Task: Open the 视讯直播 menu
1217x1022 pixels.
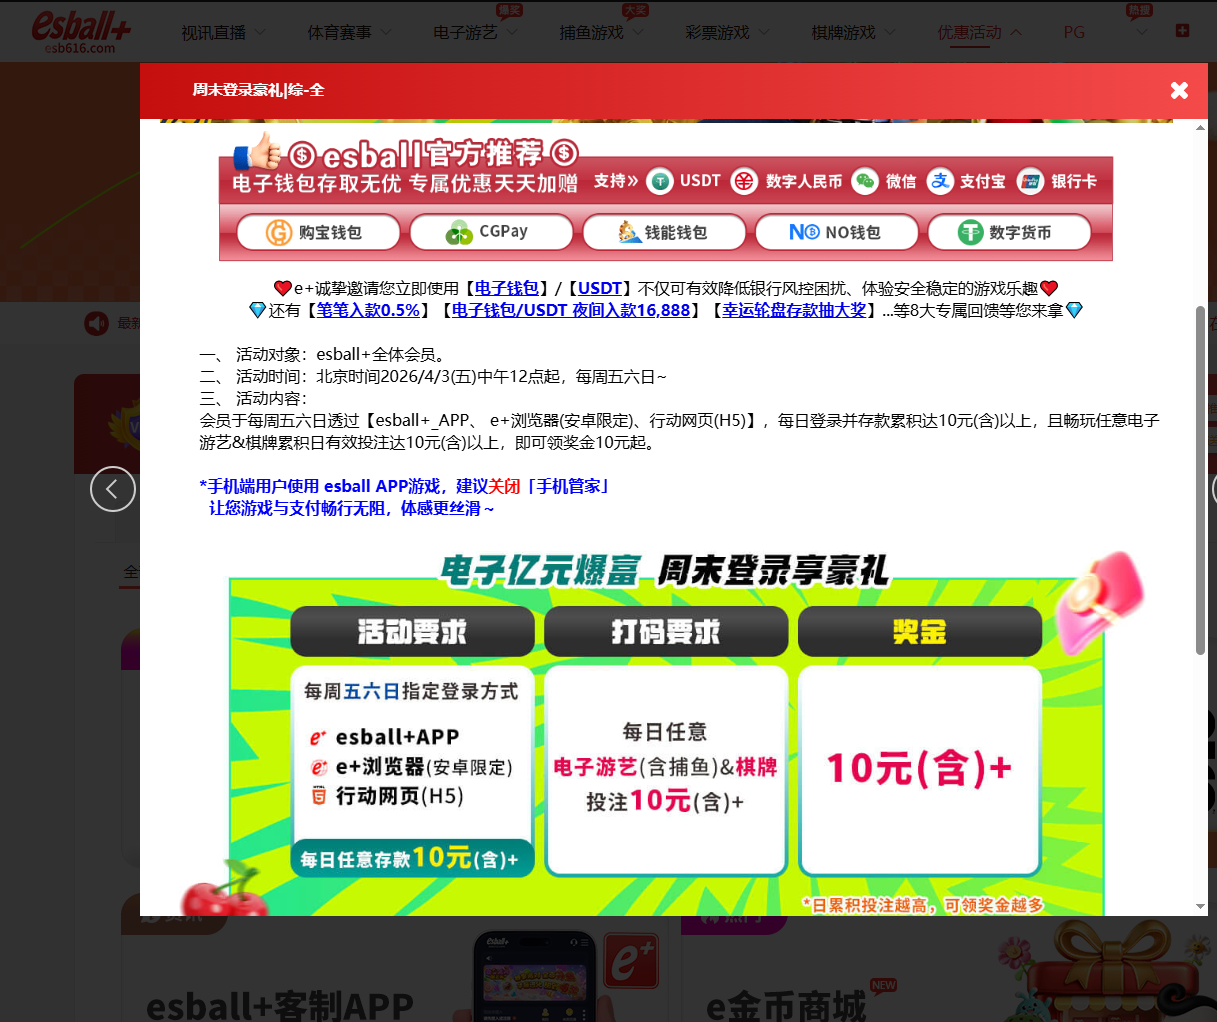Action: 213,33
